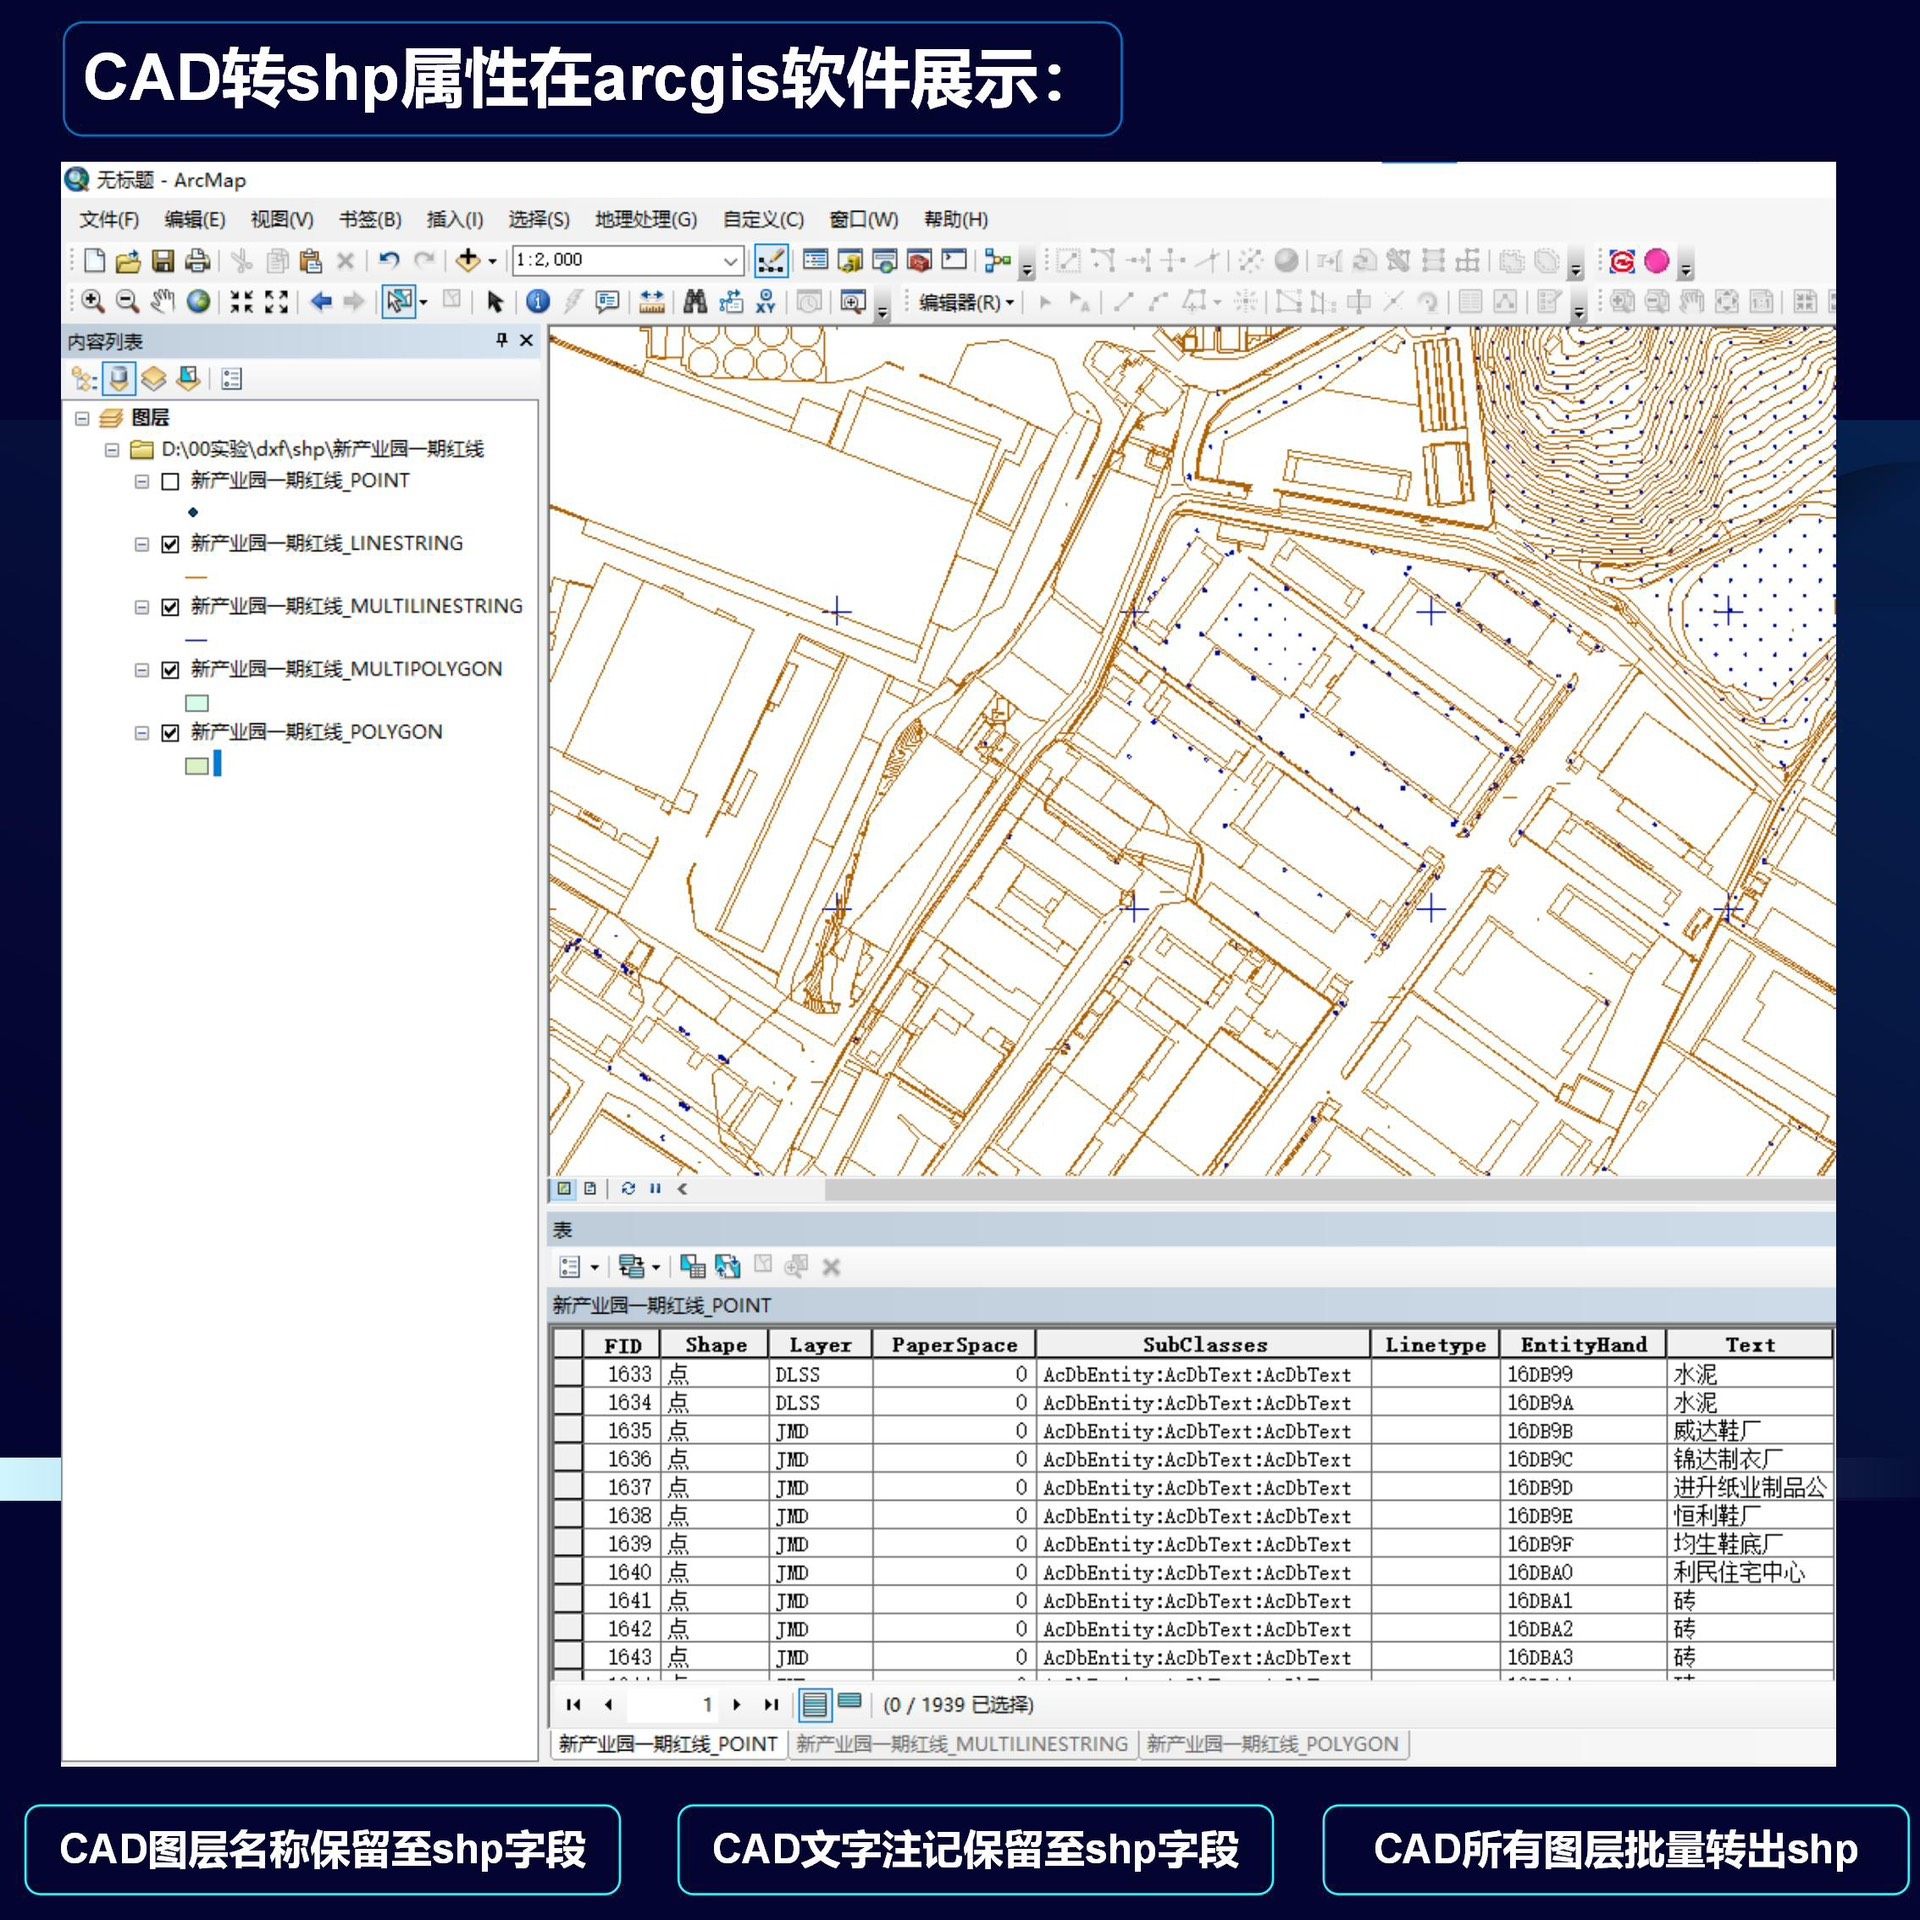Click the Zoom In magnifier tool
This screenshot has width=1920, height=1920.
point(92,301)
